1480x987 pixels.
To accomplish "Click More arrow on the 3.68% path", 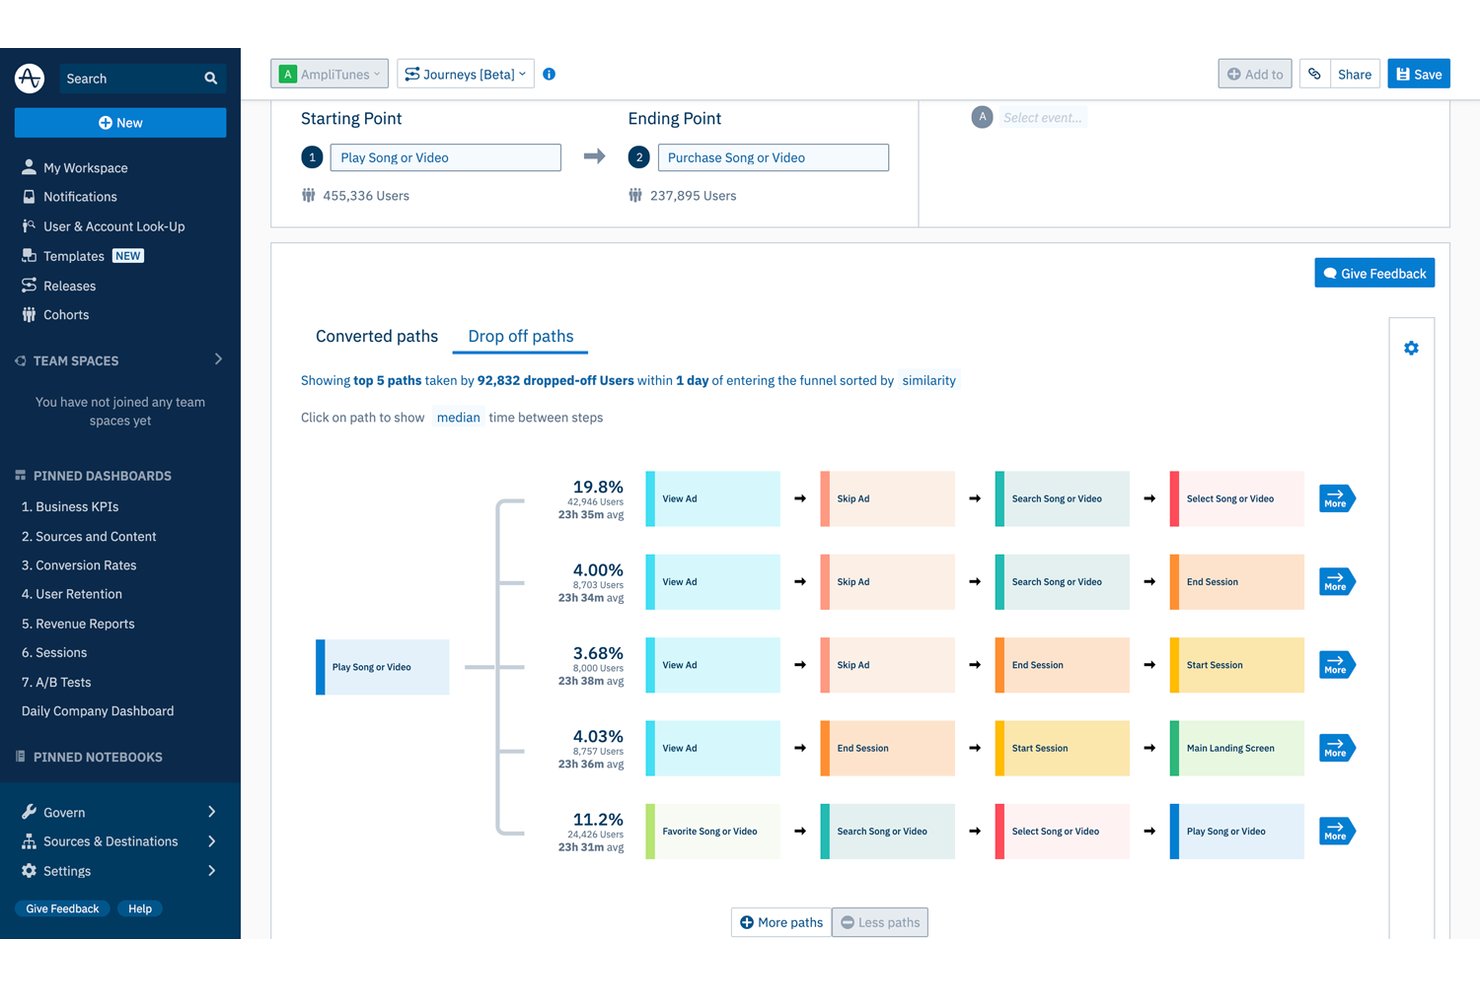I will coord(1337,664).
